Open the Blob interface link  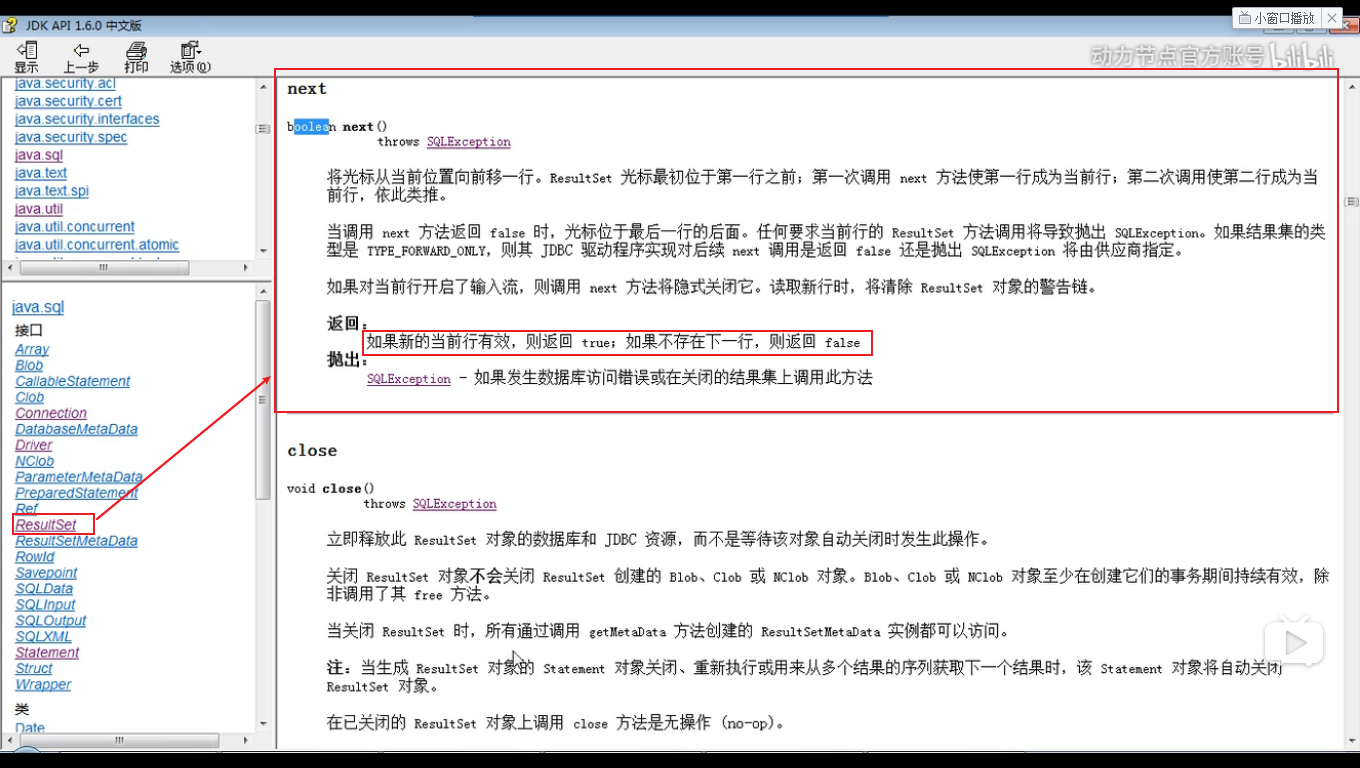[29, 365]
